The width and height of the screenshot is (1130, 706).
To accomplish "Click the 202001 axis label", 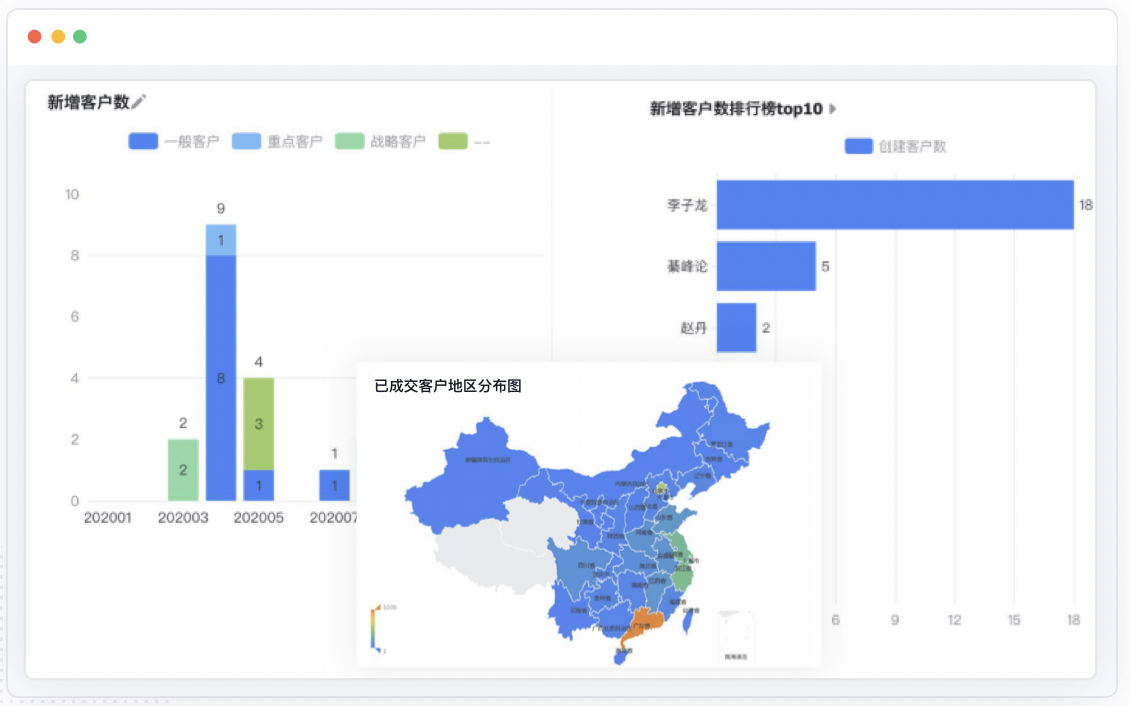I will (x=107, y=517).
